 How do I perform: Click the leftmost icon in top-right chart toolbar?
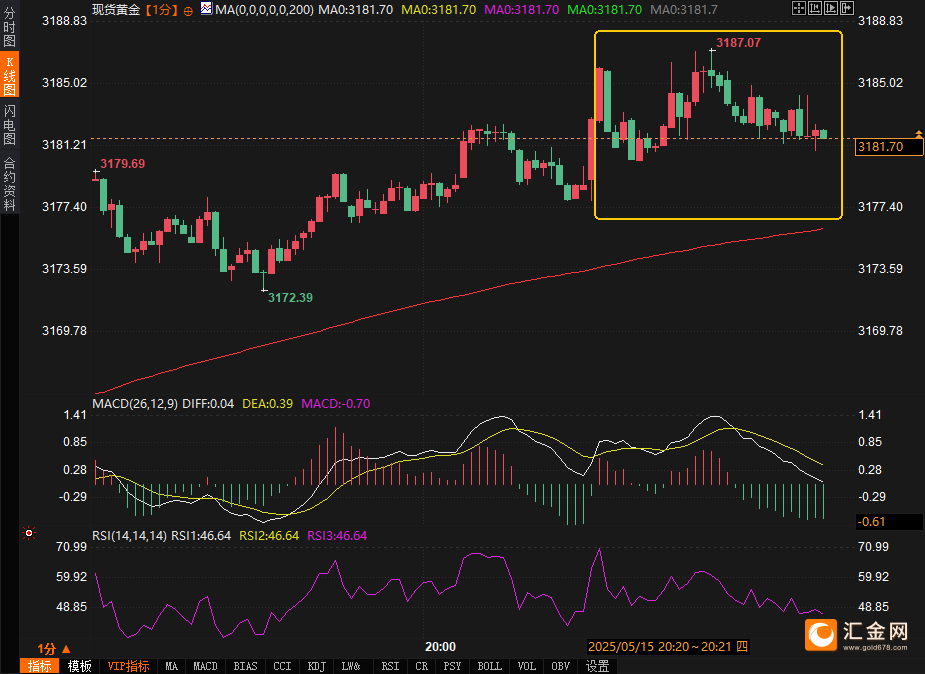[797, 8]
